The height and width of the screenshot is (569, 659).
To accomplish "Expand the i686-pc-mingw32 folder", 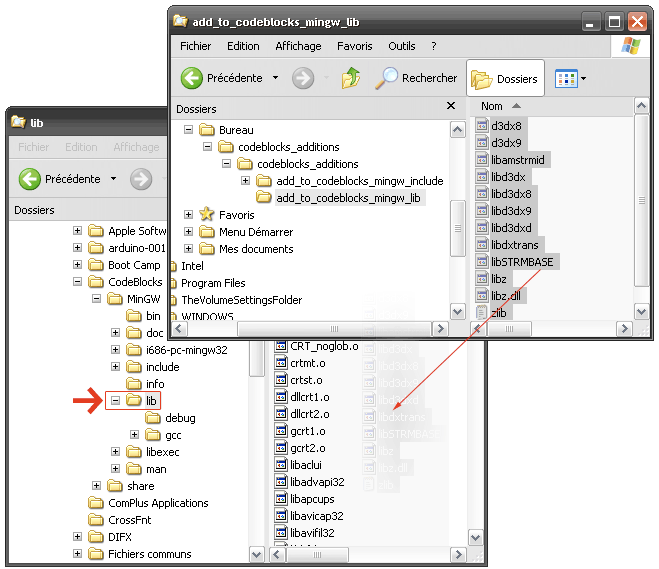I will (115, 350).
